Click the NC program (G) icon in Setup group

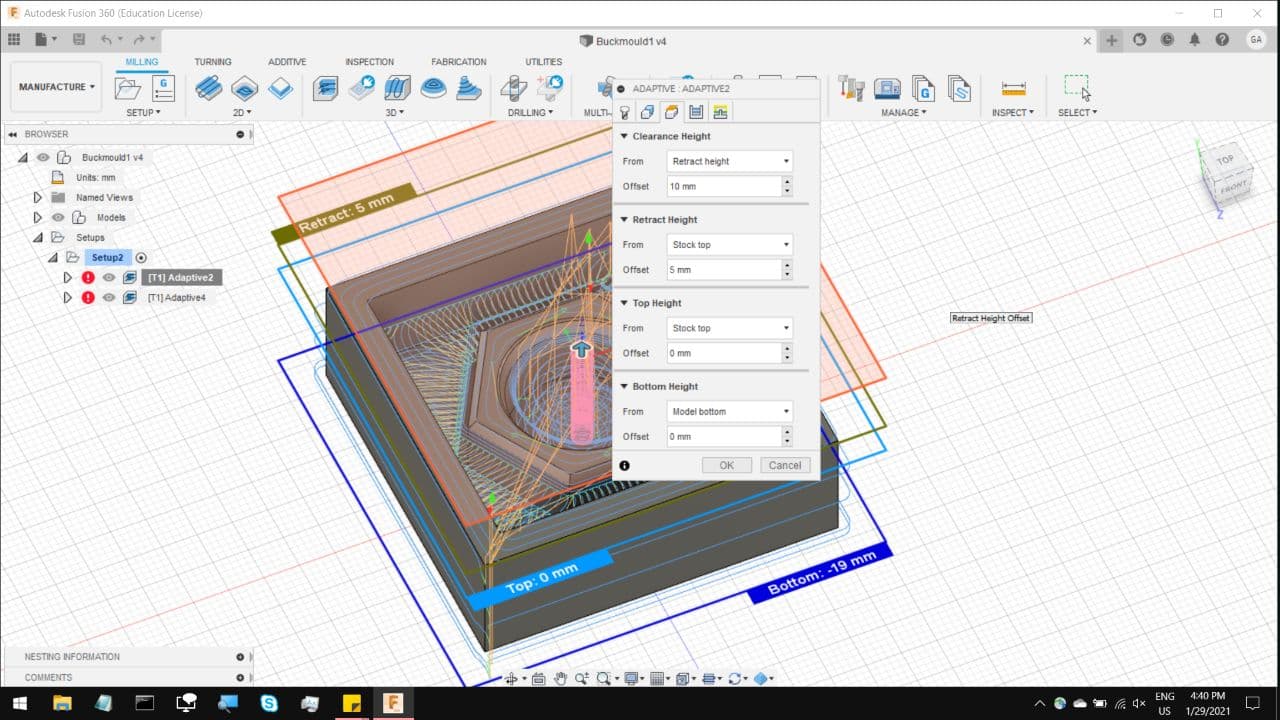[x=163, y=88]
